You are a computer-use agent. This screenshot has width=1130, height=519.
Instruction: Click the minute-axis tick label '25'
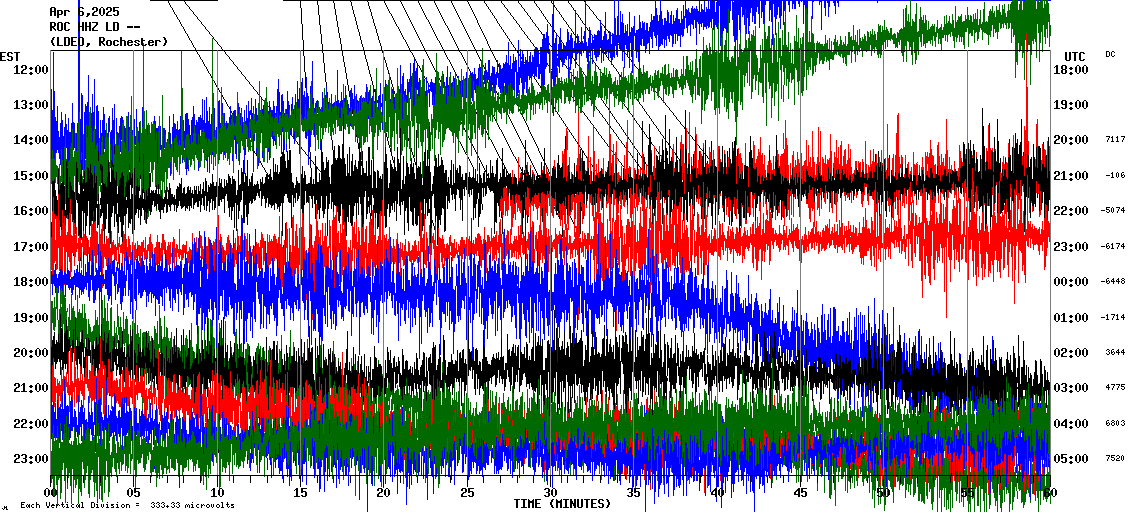click(467, 493)
